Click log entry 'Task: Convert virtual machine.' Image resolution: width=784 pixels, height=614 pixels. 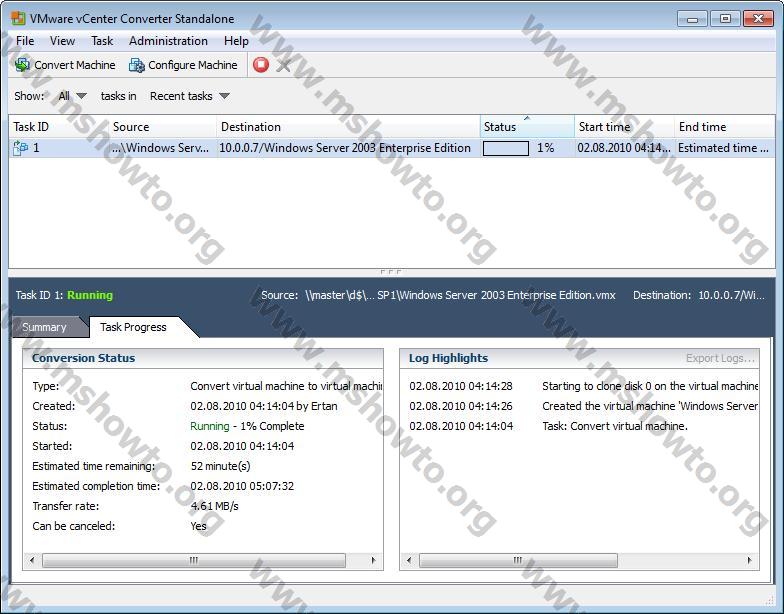point(615,426)
